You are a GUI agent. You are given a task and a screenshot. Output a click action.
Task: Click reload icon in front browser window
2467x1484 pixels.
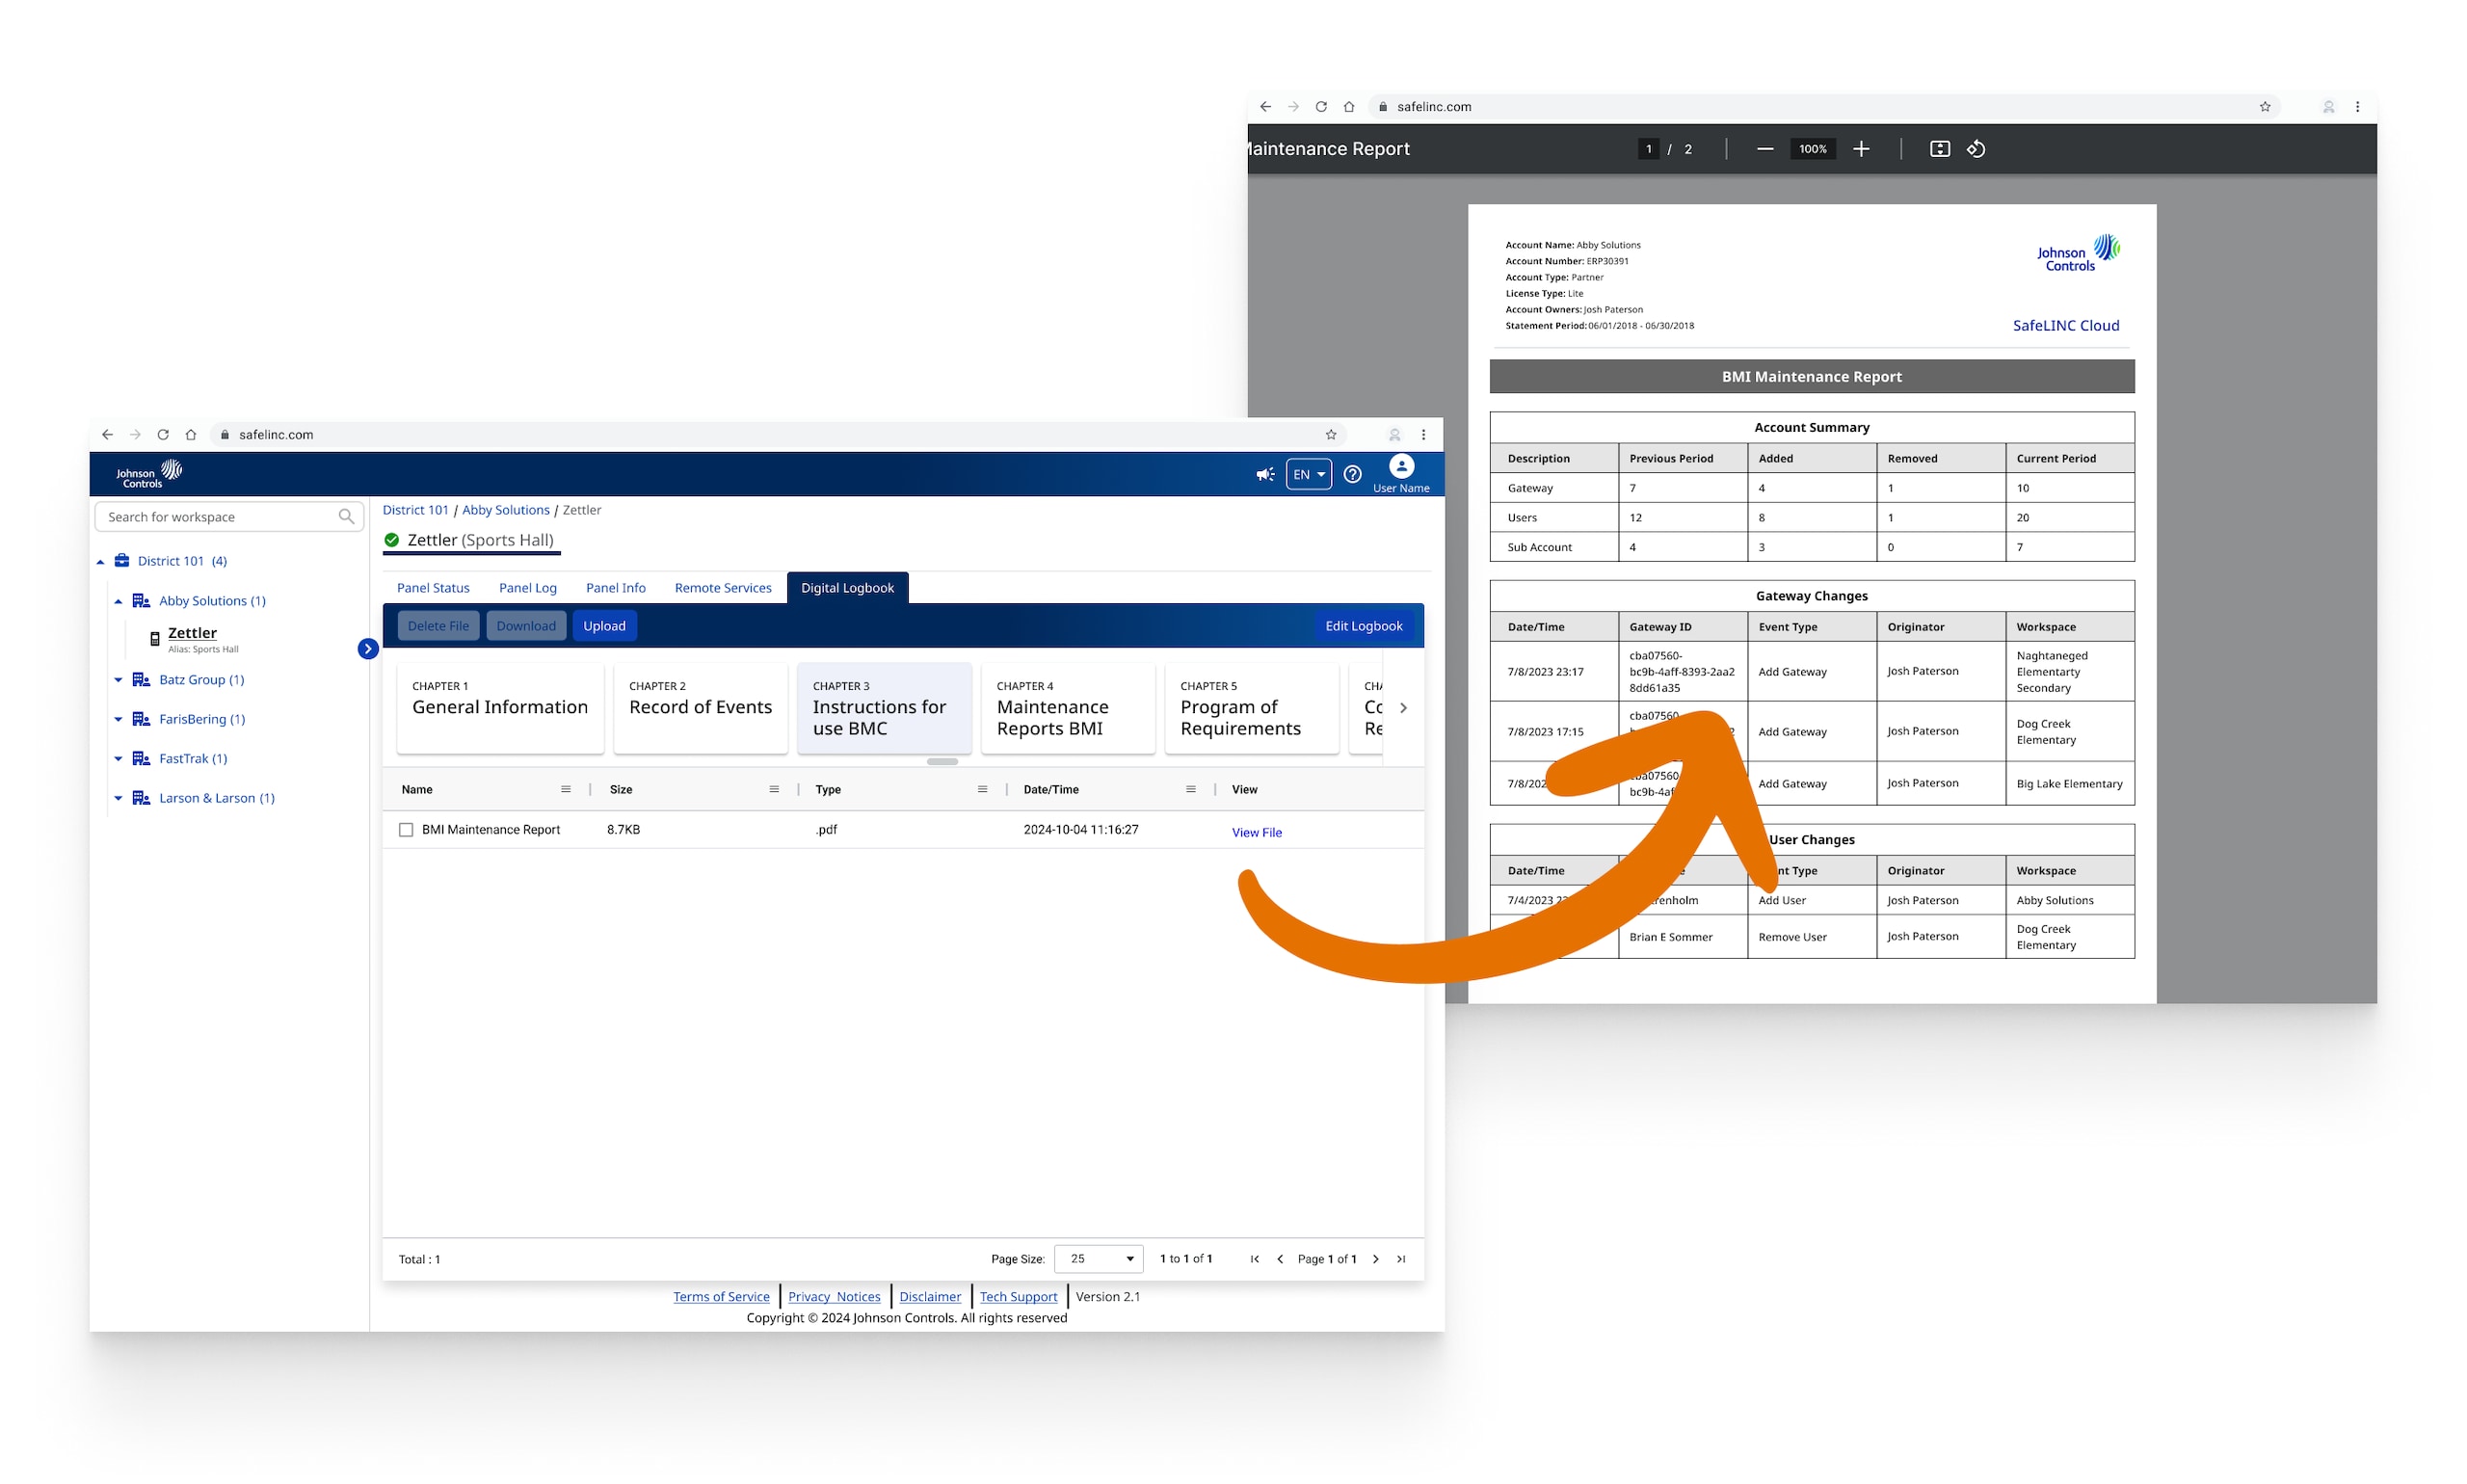click(163, 435)
